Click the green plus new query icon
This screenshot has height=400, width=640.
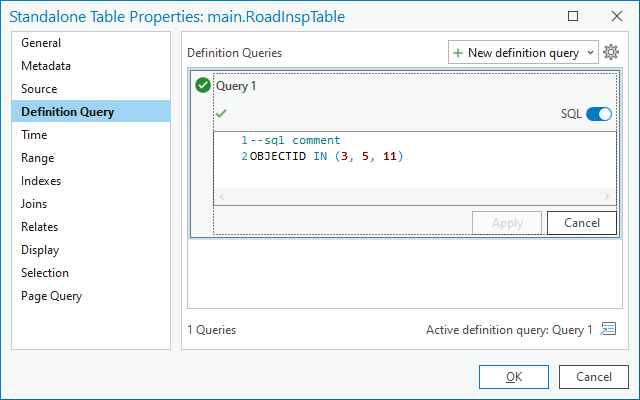click(459, 53)
